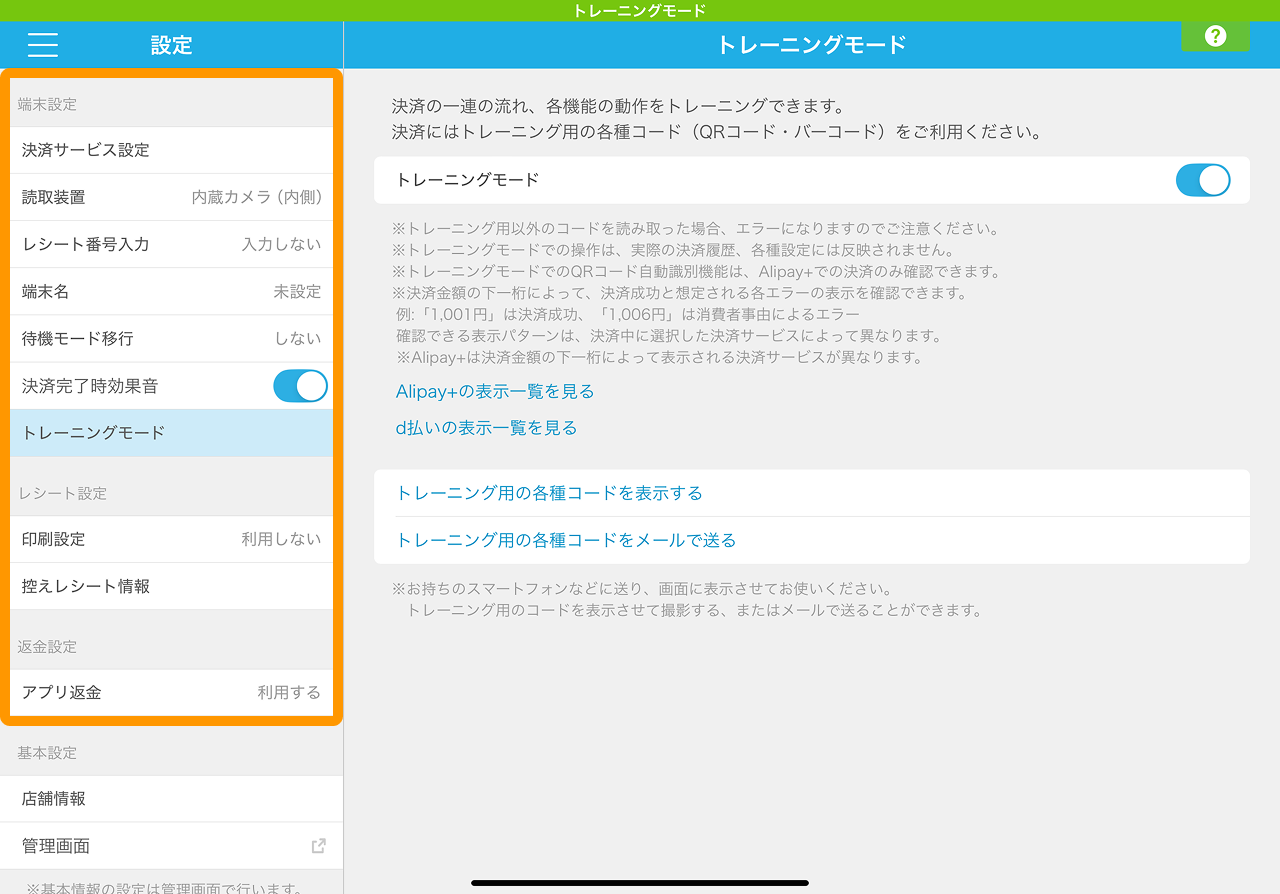Image resolution: width=1280 pixels, height=894 pixels.
Task: Open the 管理画面 settings entry
Action: (x=171, y=845)
